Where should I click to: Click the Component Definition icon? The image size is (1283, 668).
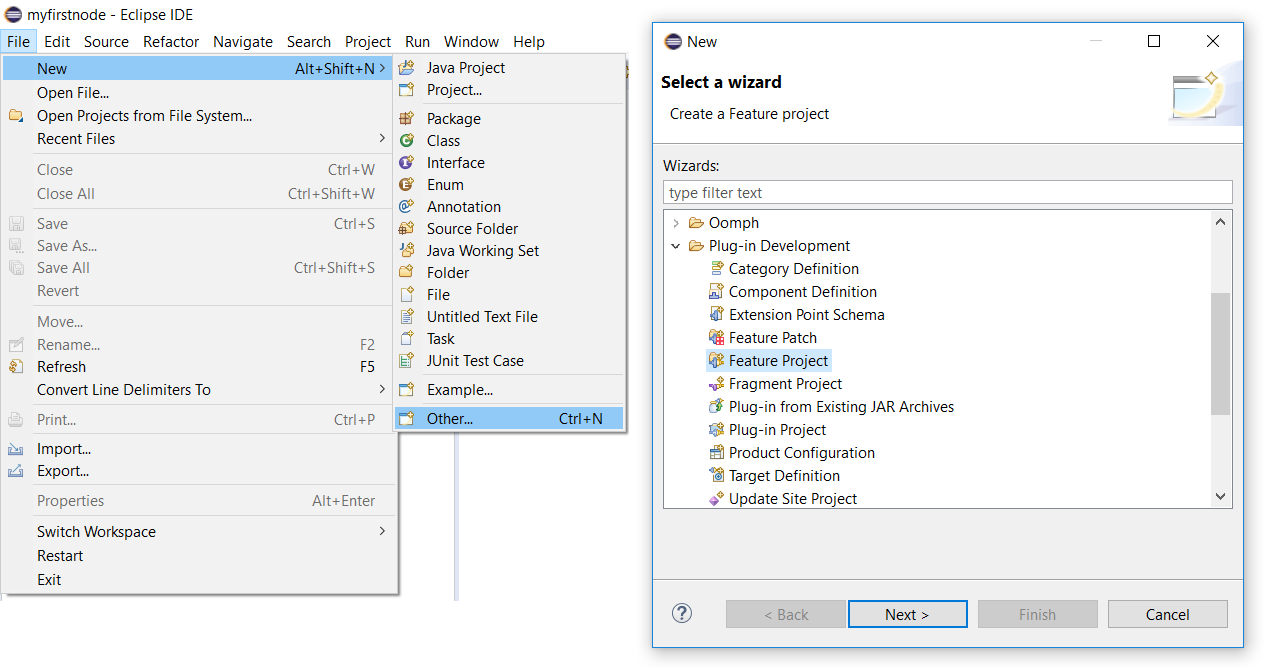[716, 292]
